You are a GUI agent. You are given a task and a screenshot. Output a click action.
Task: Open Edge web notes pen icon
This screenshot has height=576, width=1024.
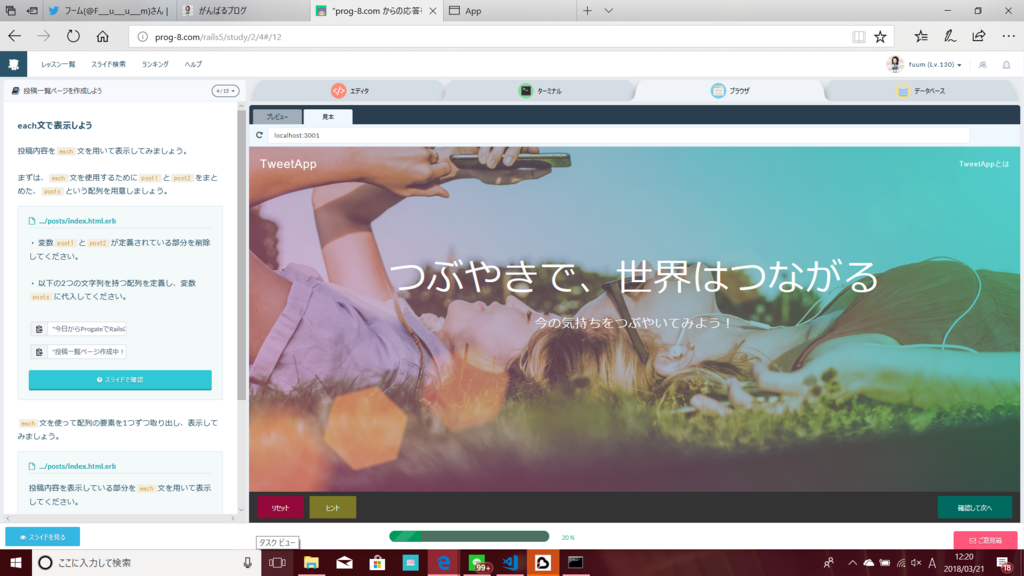[950, 37]
